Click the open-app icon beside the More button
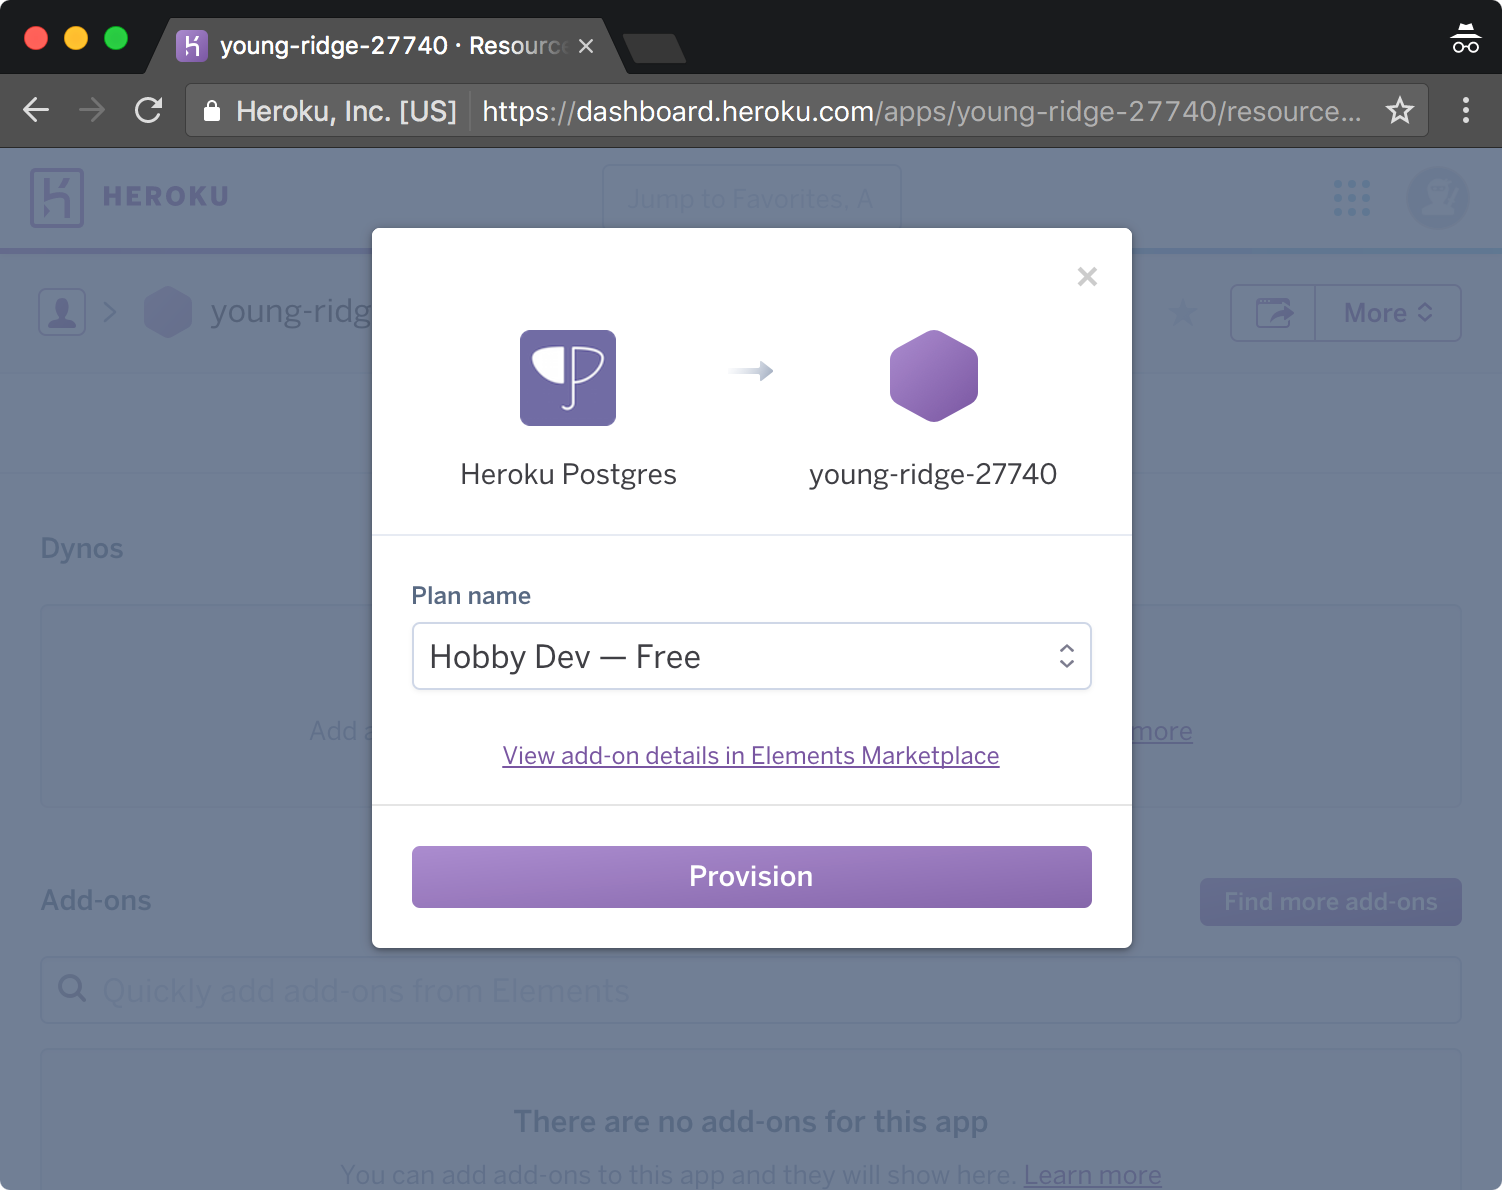The height and width of the screenshot is (1190, 1502). (1272, 313)
